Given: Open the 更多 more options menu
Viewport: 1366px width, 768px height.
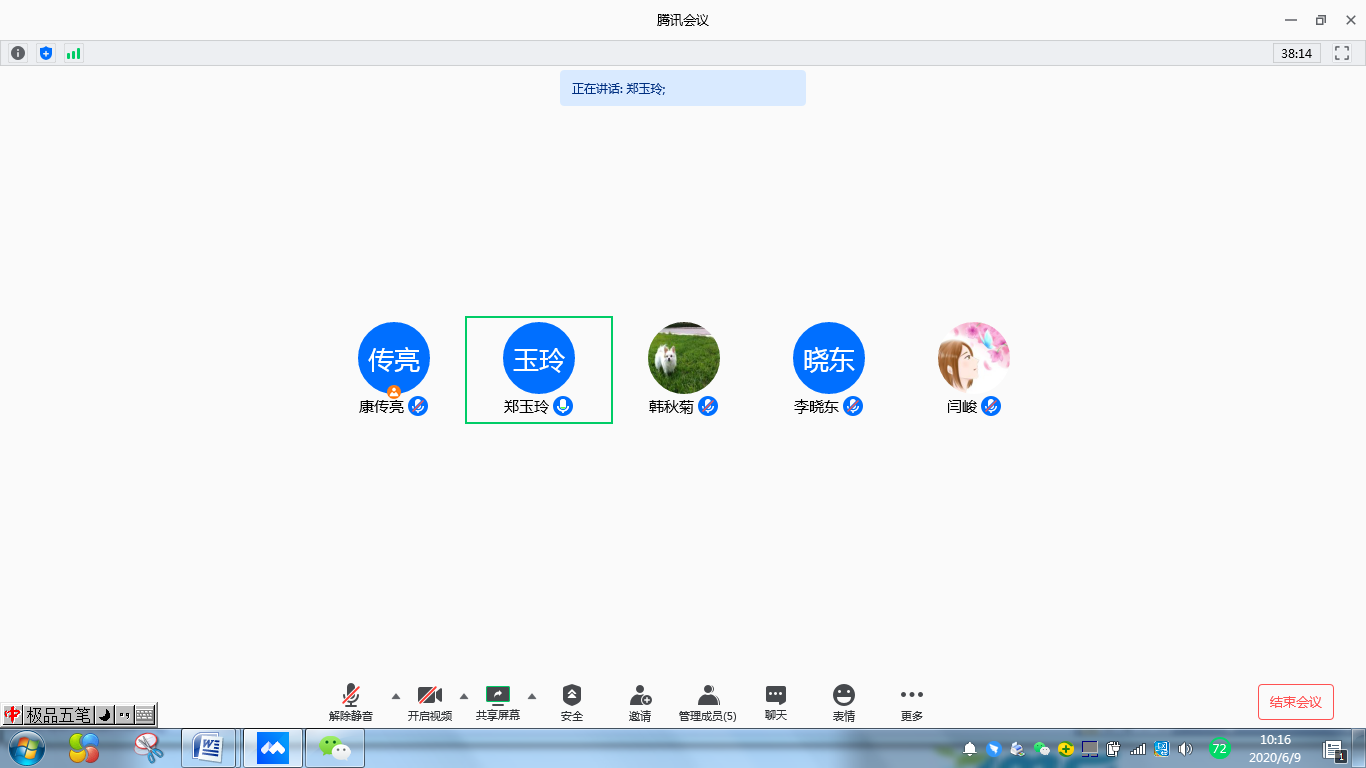Looking at the screenshot, I should point(912,703).
